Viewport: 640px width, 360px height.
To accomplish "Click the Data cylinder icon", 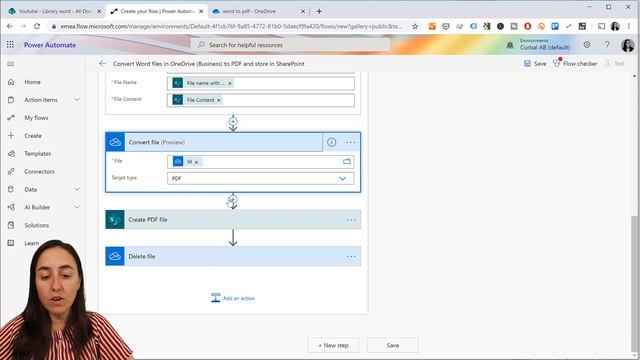I will click(x=11, y=189).
